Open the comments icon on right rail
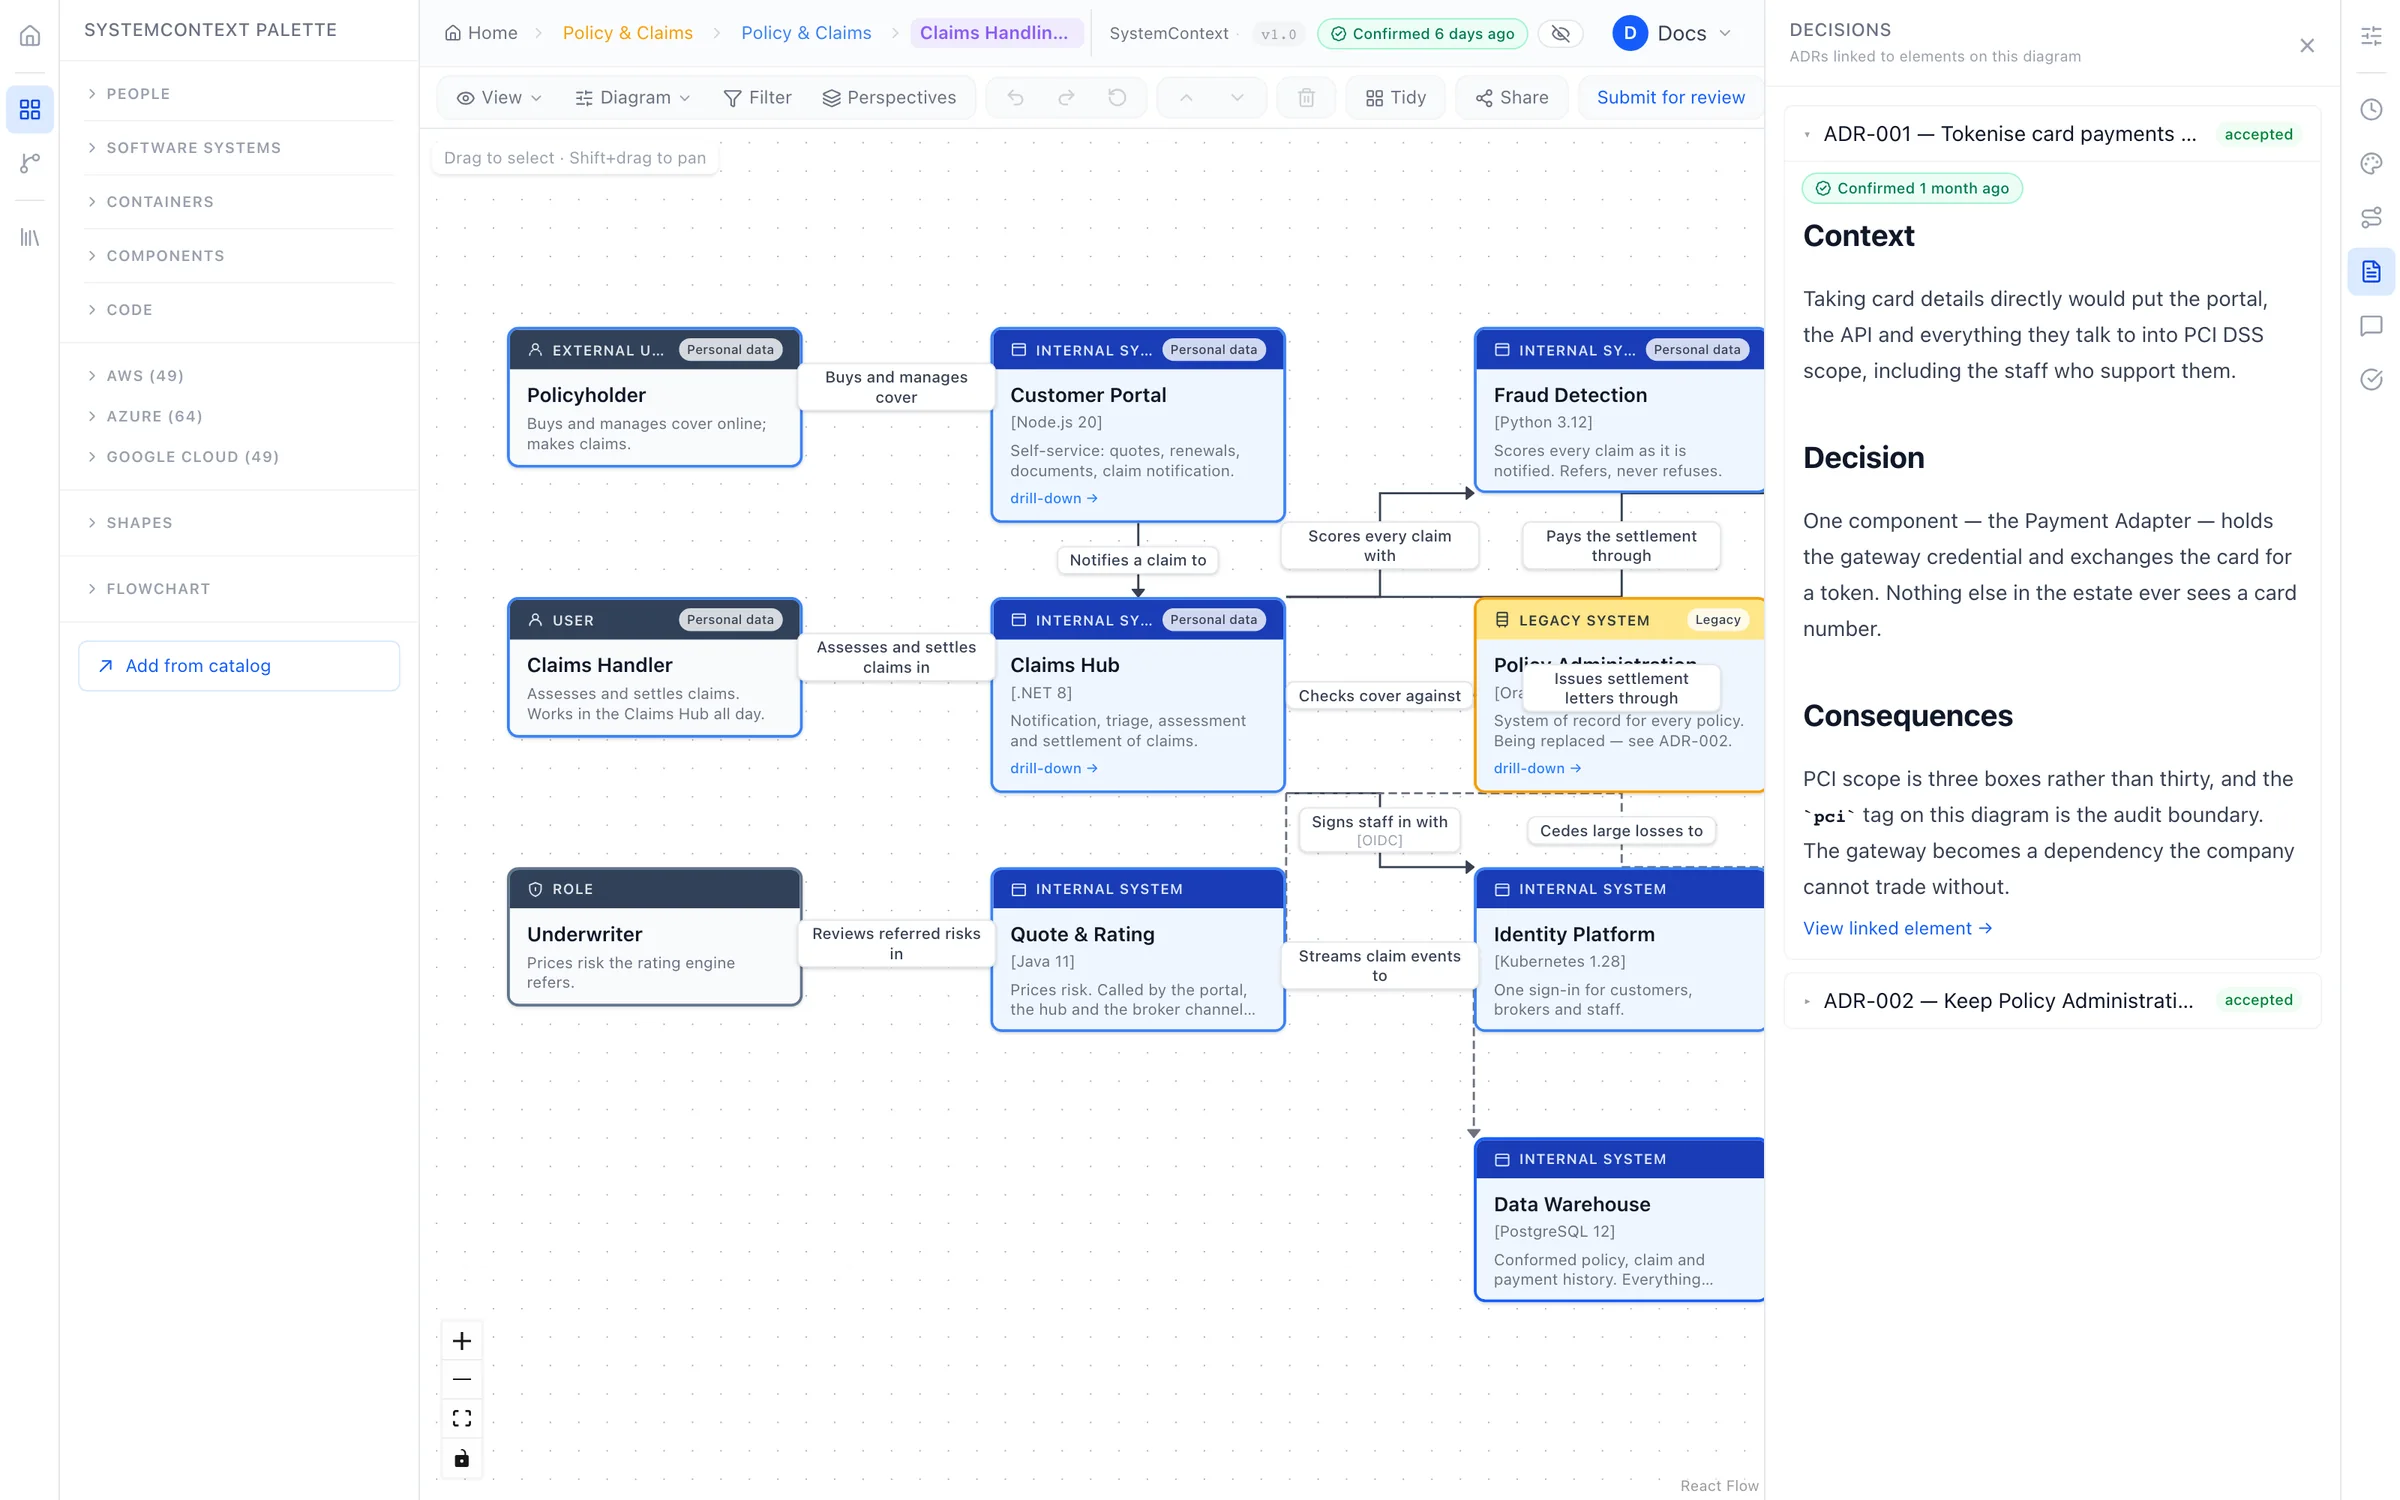 [x=2371, y=326]
